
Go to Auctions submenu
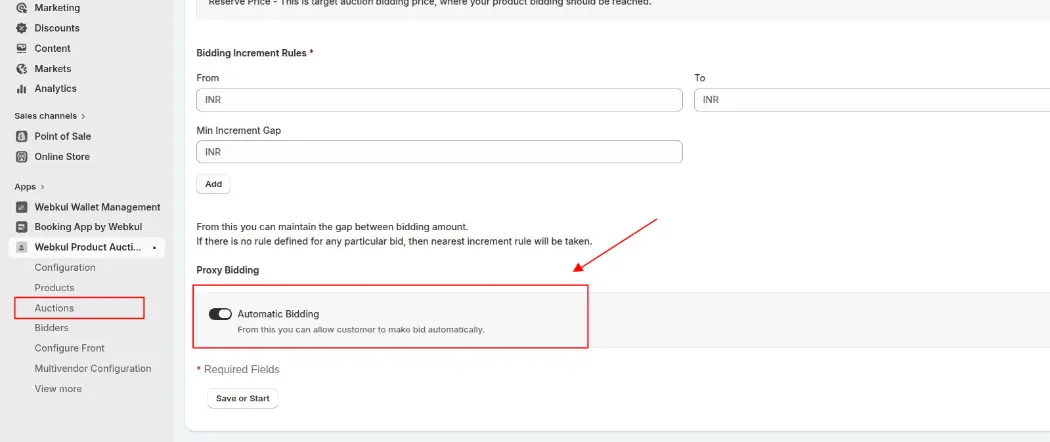click(x=54, y=308)
